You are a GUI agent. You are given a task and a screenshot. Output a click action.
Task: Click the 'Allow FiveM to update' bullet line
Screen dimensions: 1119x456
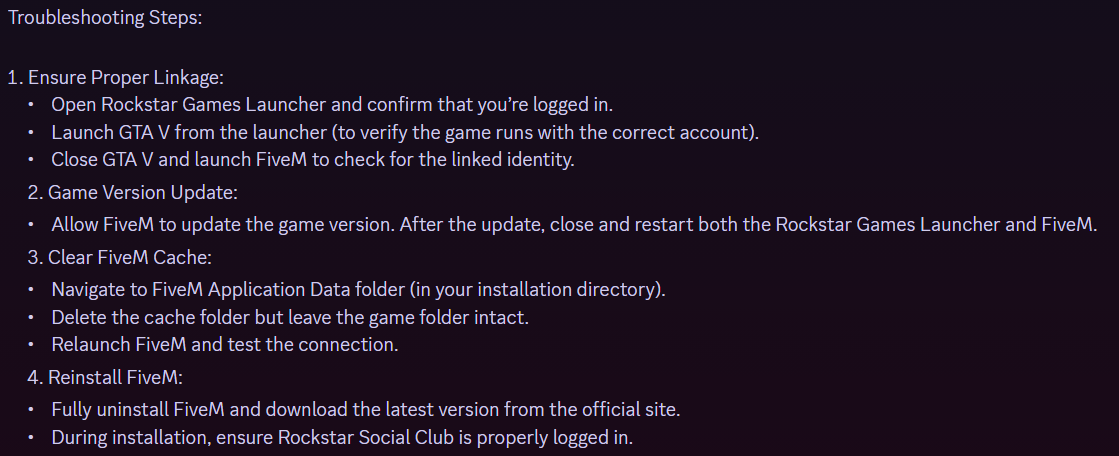[574, 224]
